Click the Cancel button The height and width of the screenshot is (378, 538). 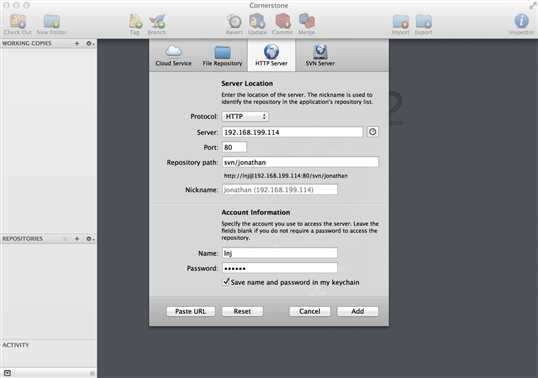click(309, 311)
